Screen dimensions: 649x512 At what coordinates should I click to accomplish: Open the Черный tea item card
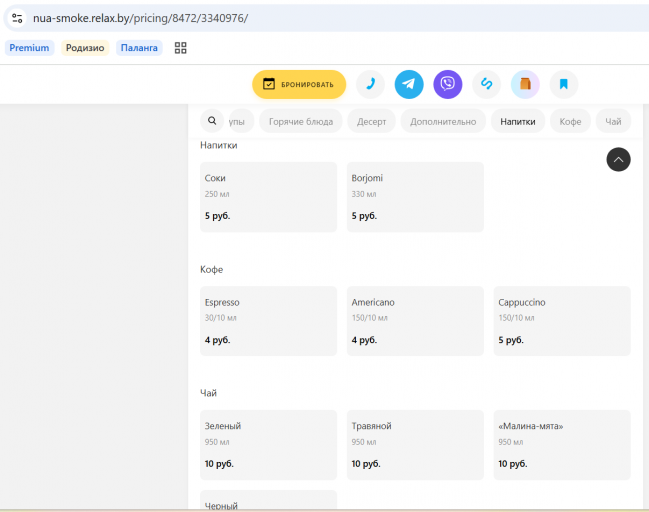click(x=268, y=500)
